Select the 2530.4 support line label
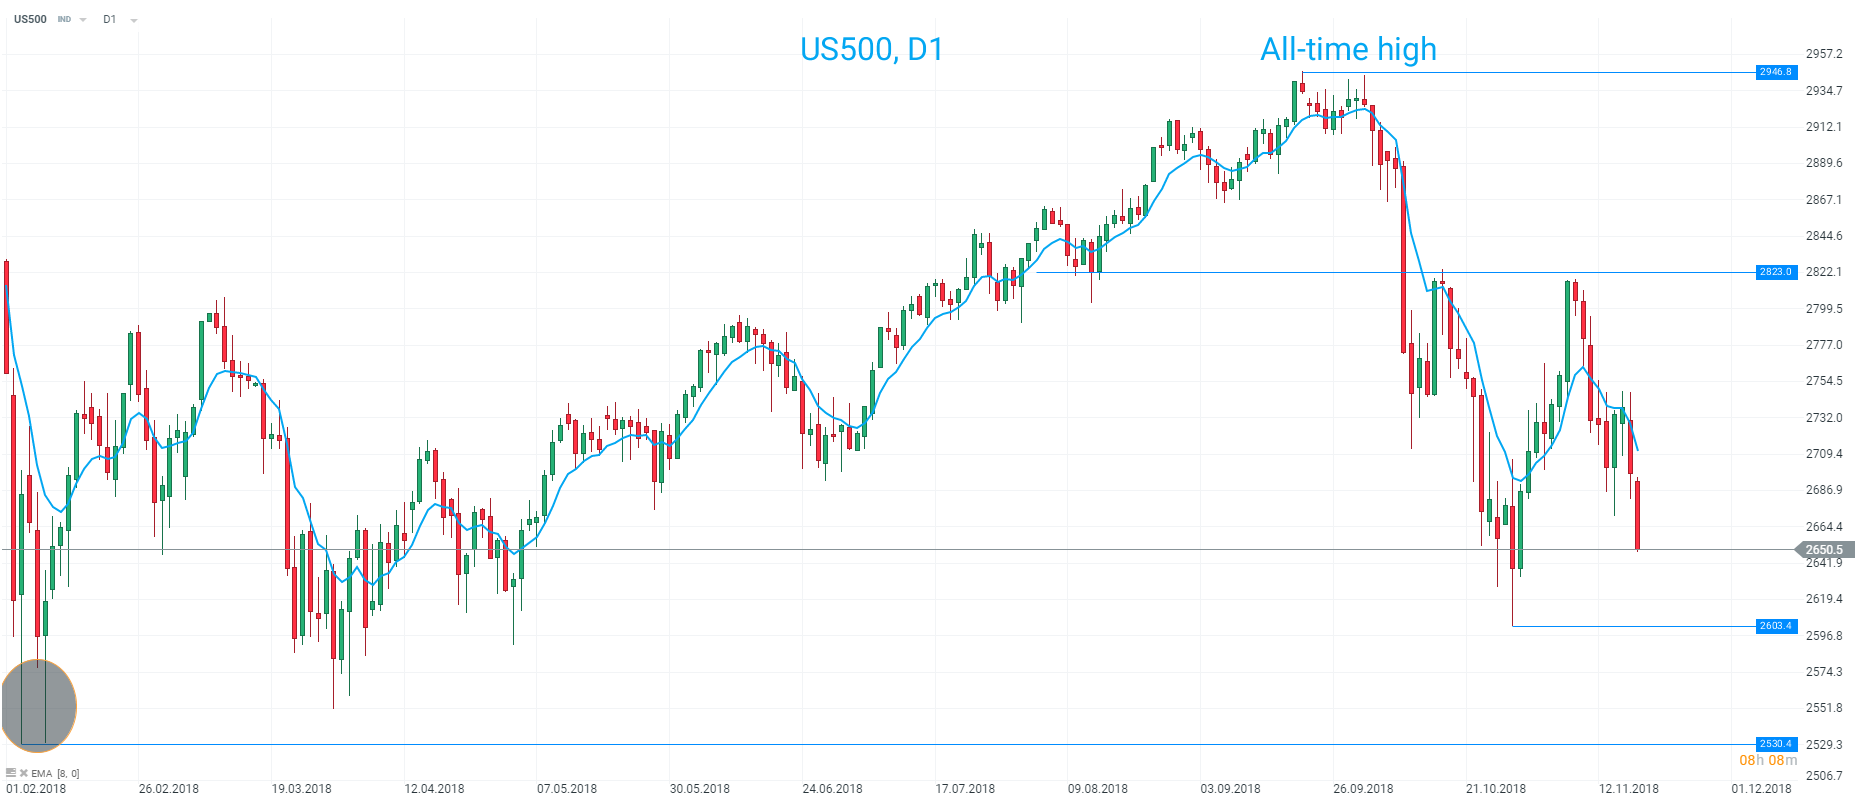The height and width of the screenshot is (806, 1866). [x=1776, y=744]
